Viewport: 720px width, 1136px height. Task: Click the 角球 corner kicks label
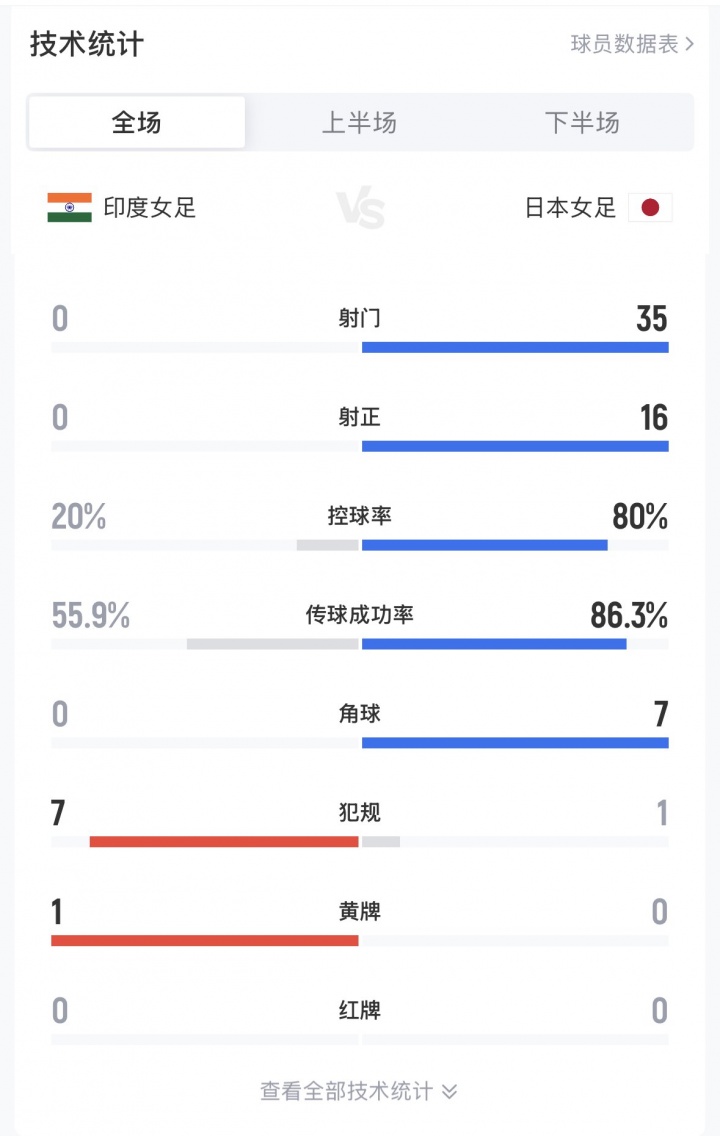click(360, 714)
